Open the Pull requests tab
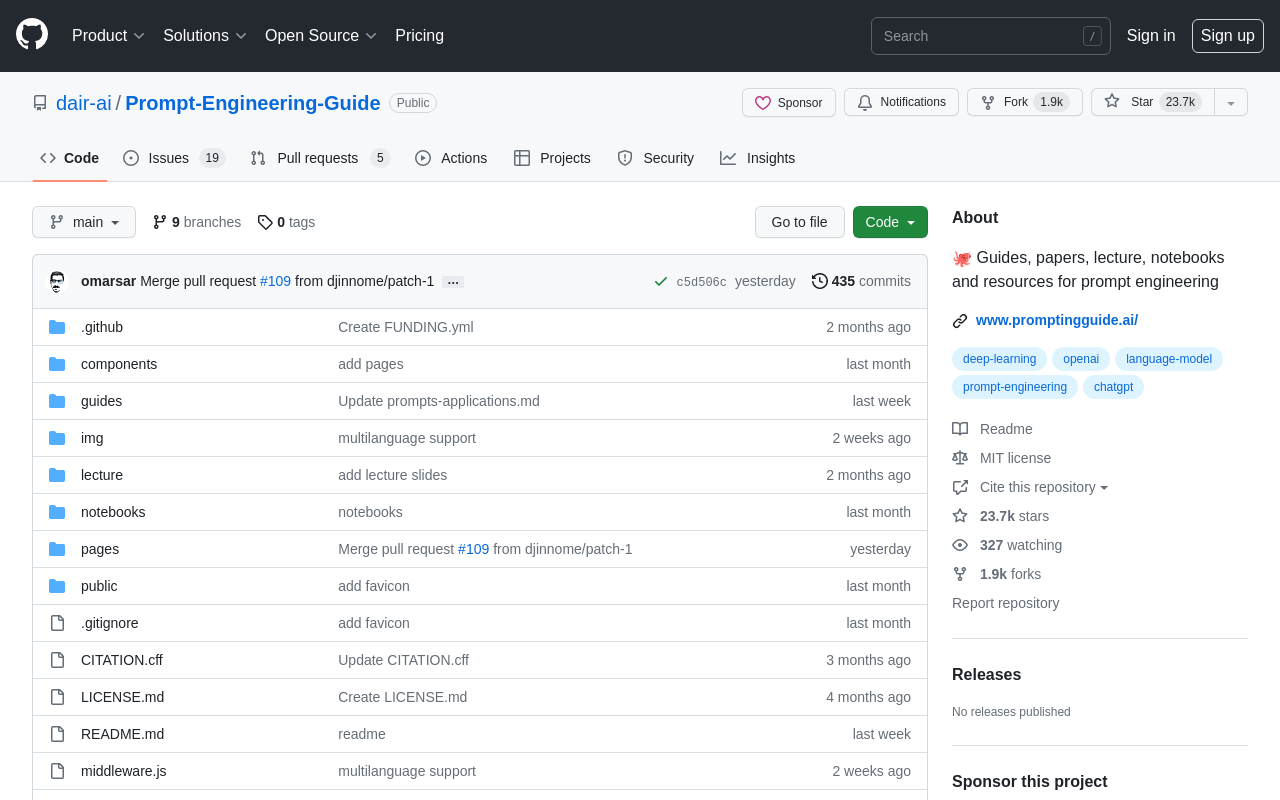 [319, 158]
